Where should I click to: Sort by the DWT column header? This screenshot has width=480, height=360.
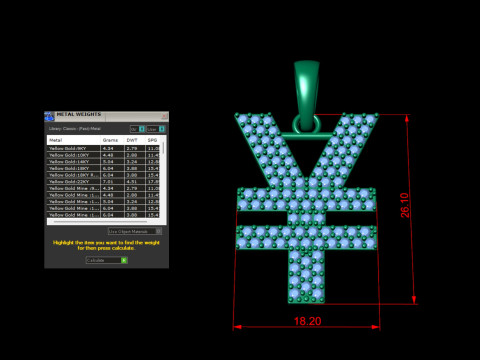coord(135,140)
